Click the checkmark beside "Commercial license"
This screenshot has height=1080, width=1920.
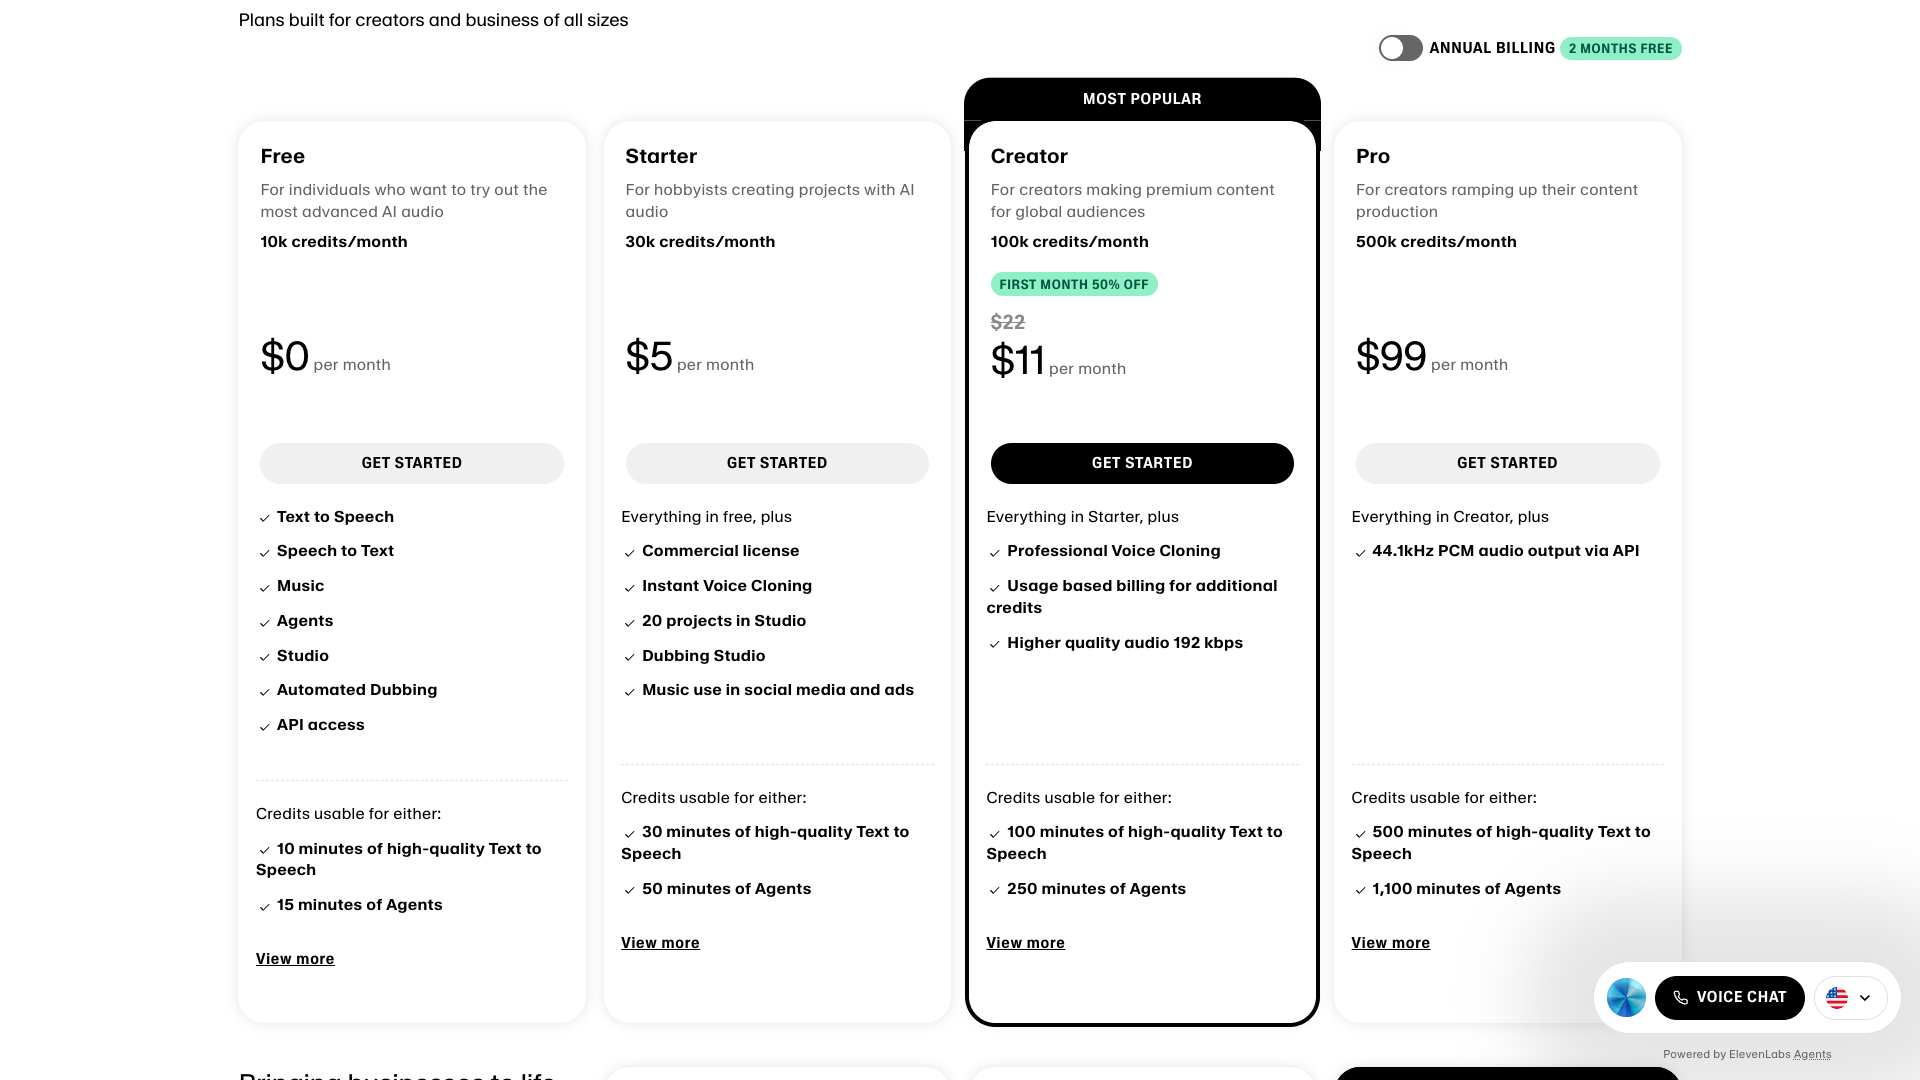629,552
